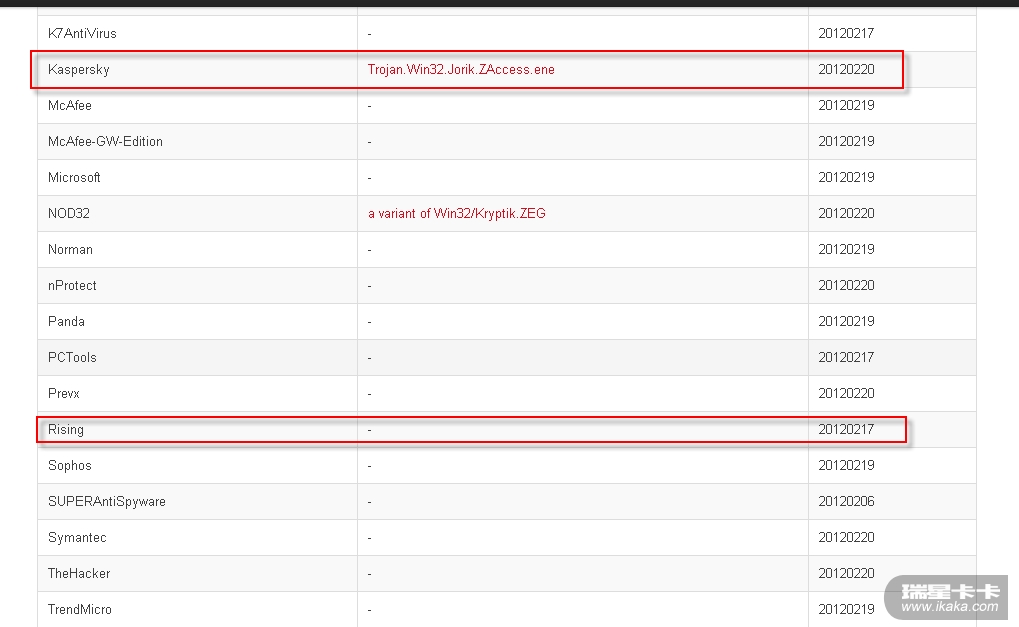The height and width of the screenshot is (627, 1019).
Task: Select the Panda antivirus name
Action: point(66,322)
